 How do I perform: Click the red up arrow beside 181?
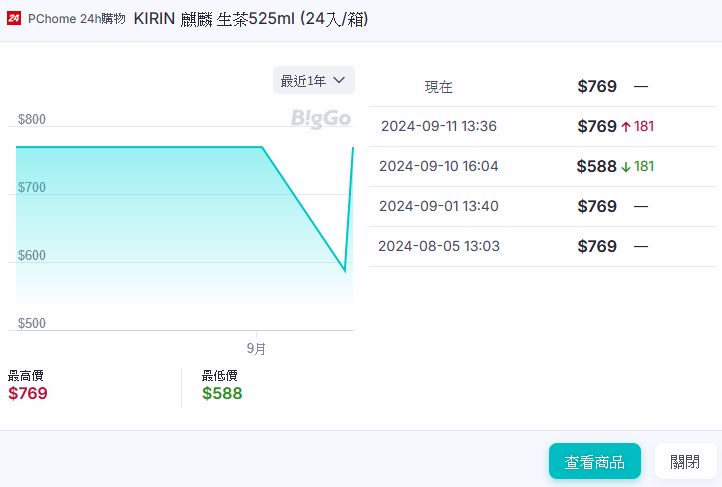coord(626,127)
